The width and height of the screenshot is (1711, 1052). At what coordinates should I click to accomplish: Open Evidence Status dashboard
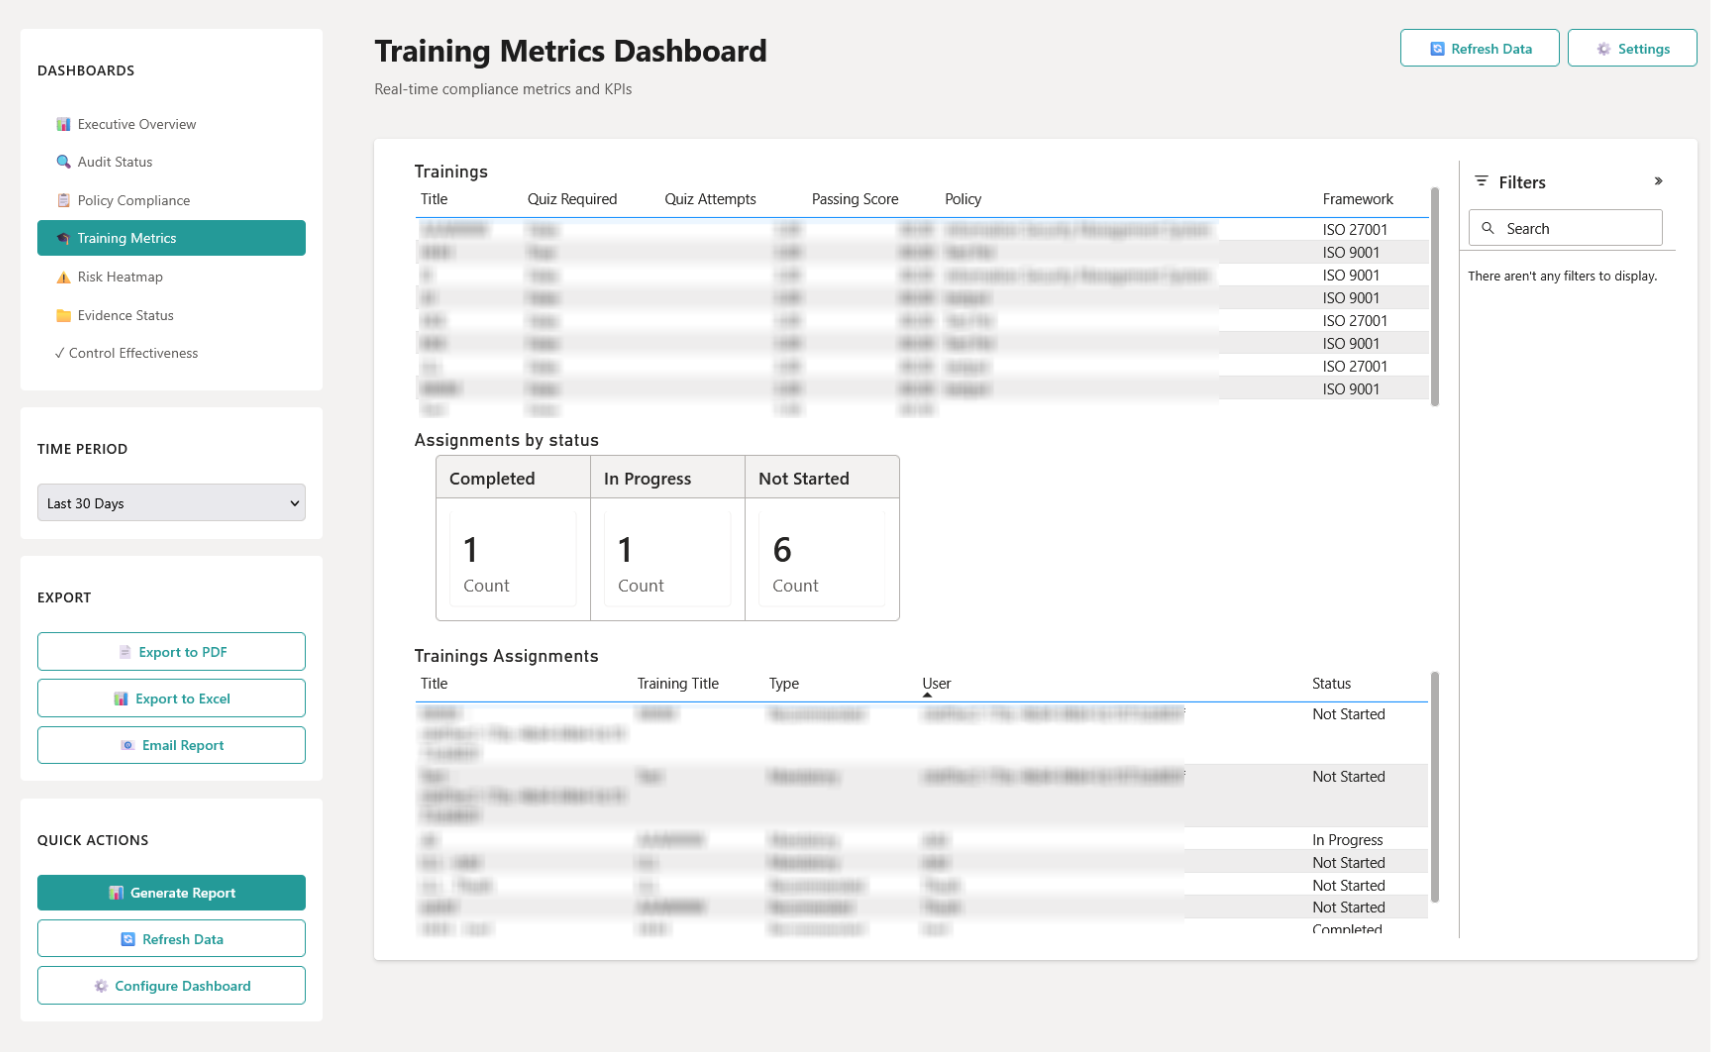pos(171,315)
